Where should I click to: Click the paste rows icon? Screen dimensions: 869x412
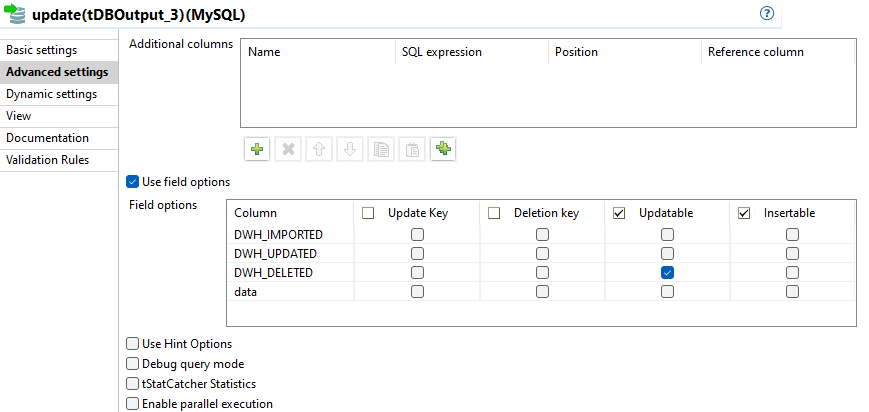tap(412, 149)
